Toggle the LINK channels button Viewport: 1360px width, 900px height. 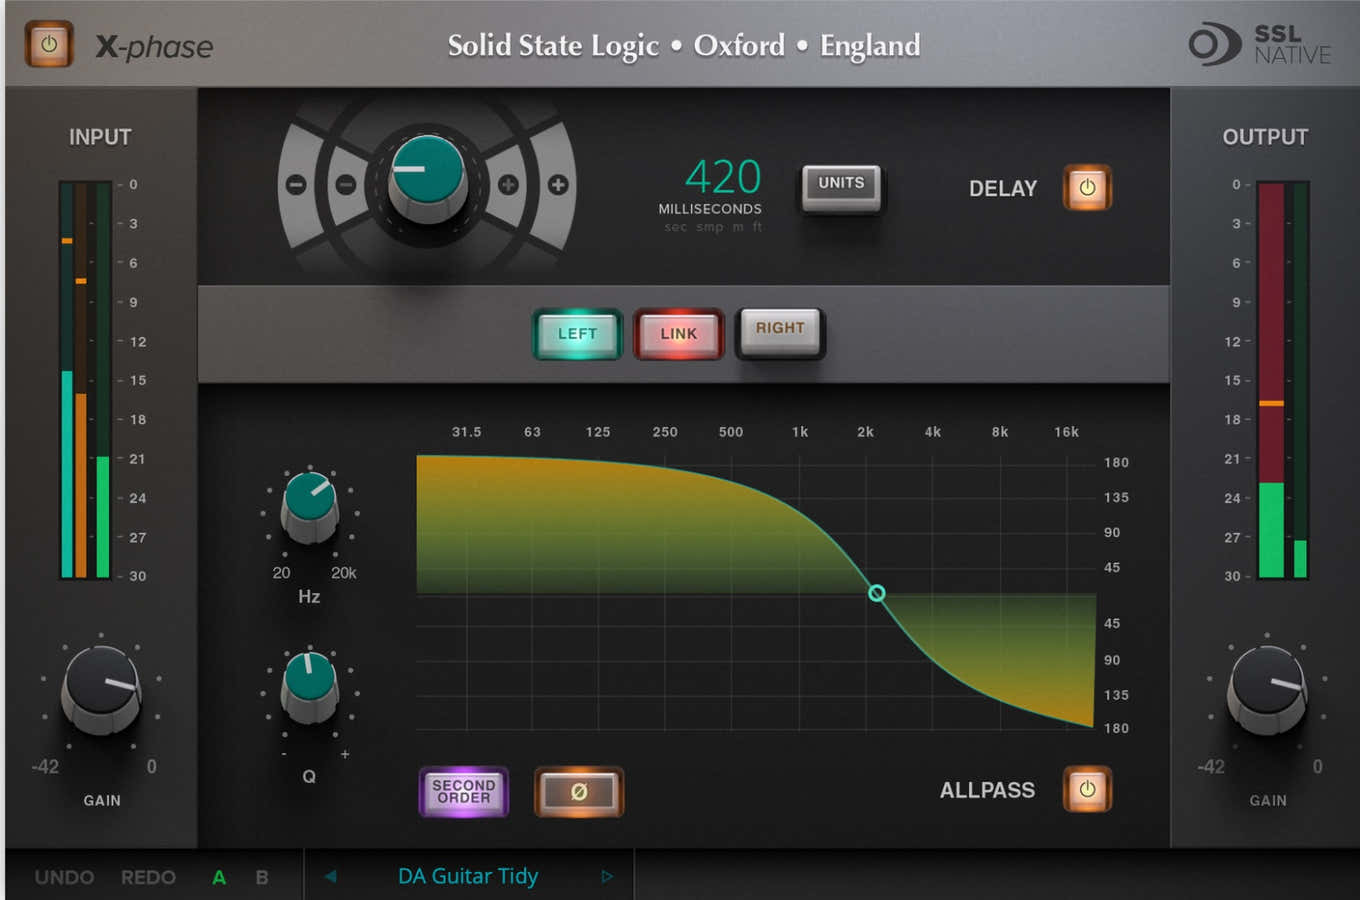coord(678,334)
